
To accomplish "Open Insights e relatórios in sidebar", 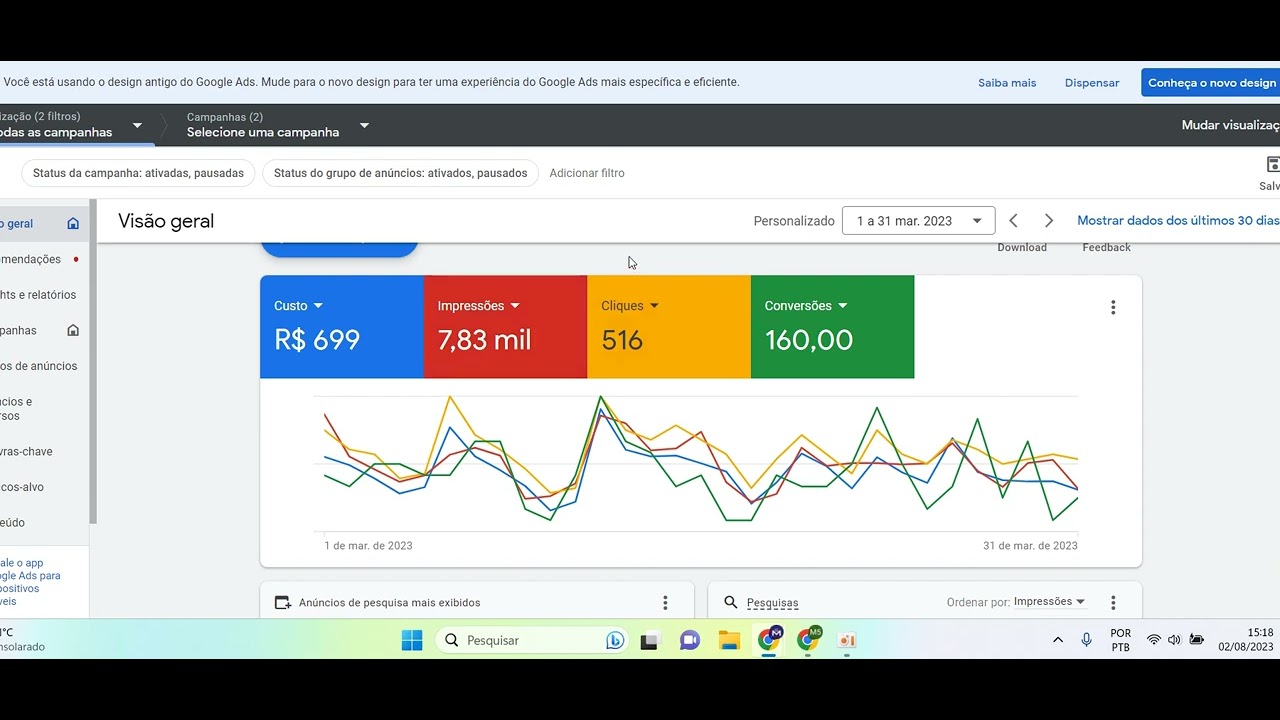I will click(x=40, y=295).
